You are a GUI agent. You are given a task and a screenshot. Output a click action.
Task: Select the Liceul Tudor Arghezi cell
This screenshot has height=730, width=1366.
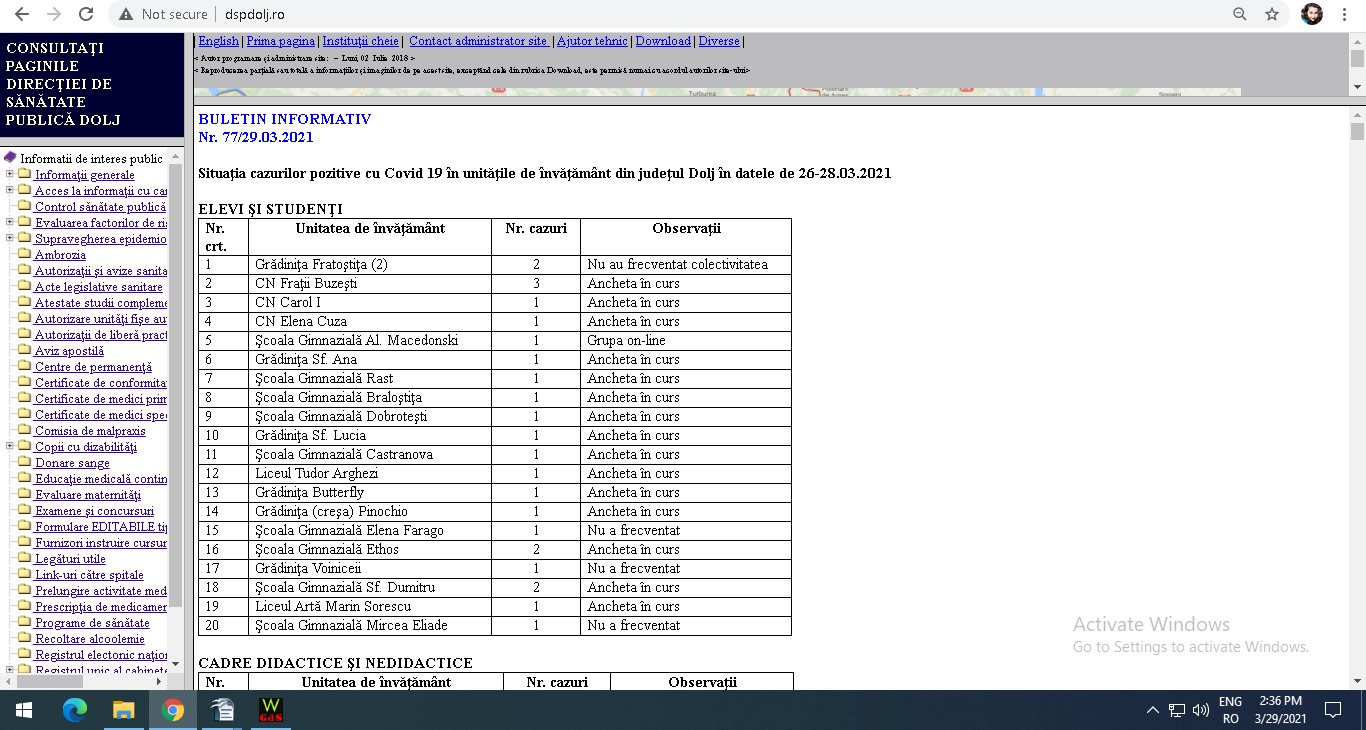(x=370, y=473)
